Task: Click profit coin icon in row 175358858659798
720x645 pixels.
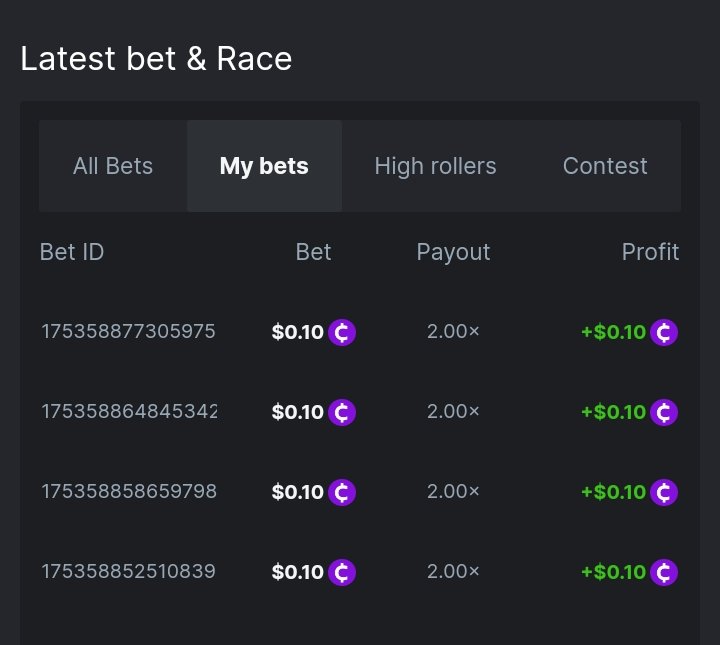Action: (664, 492)
